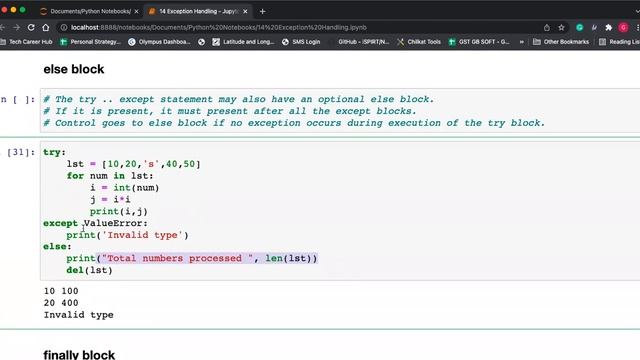Click the 'Invalid type' output line
The width and height of the screenshot is (640, 360).
79,315
